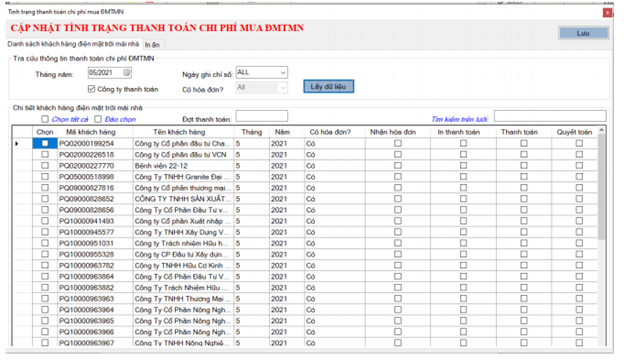Image resolution: width=624 pixels, height=360 pixels.
Task: Switch to the In ấn tab
Action: pos(152,45)
